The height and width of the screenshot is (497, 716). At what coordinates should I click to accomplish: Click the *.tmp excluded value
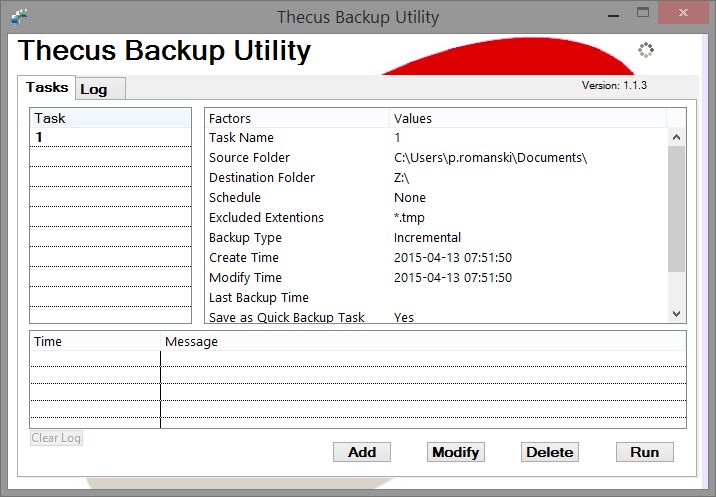coord(409,218)
